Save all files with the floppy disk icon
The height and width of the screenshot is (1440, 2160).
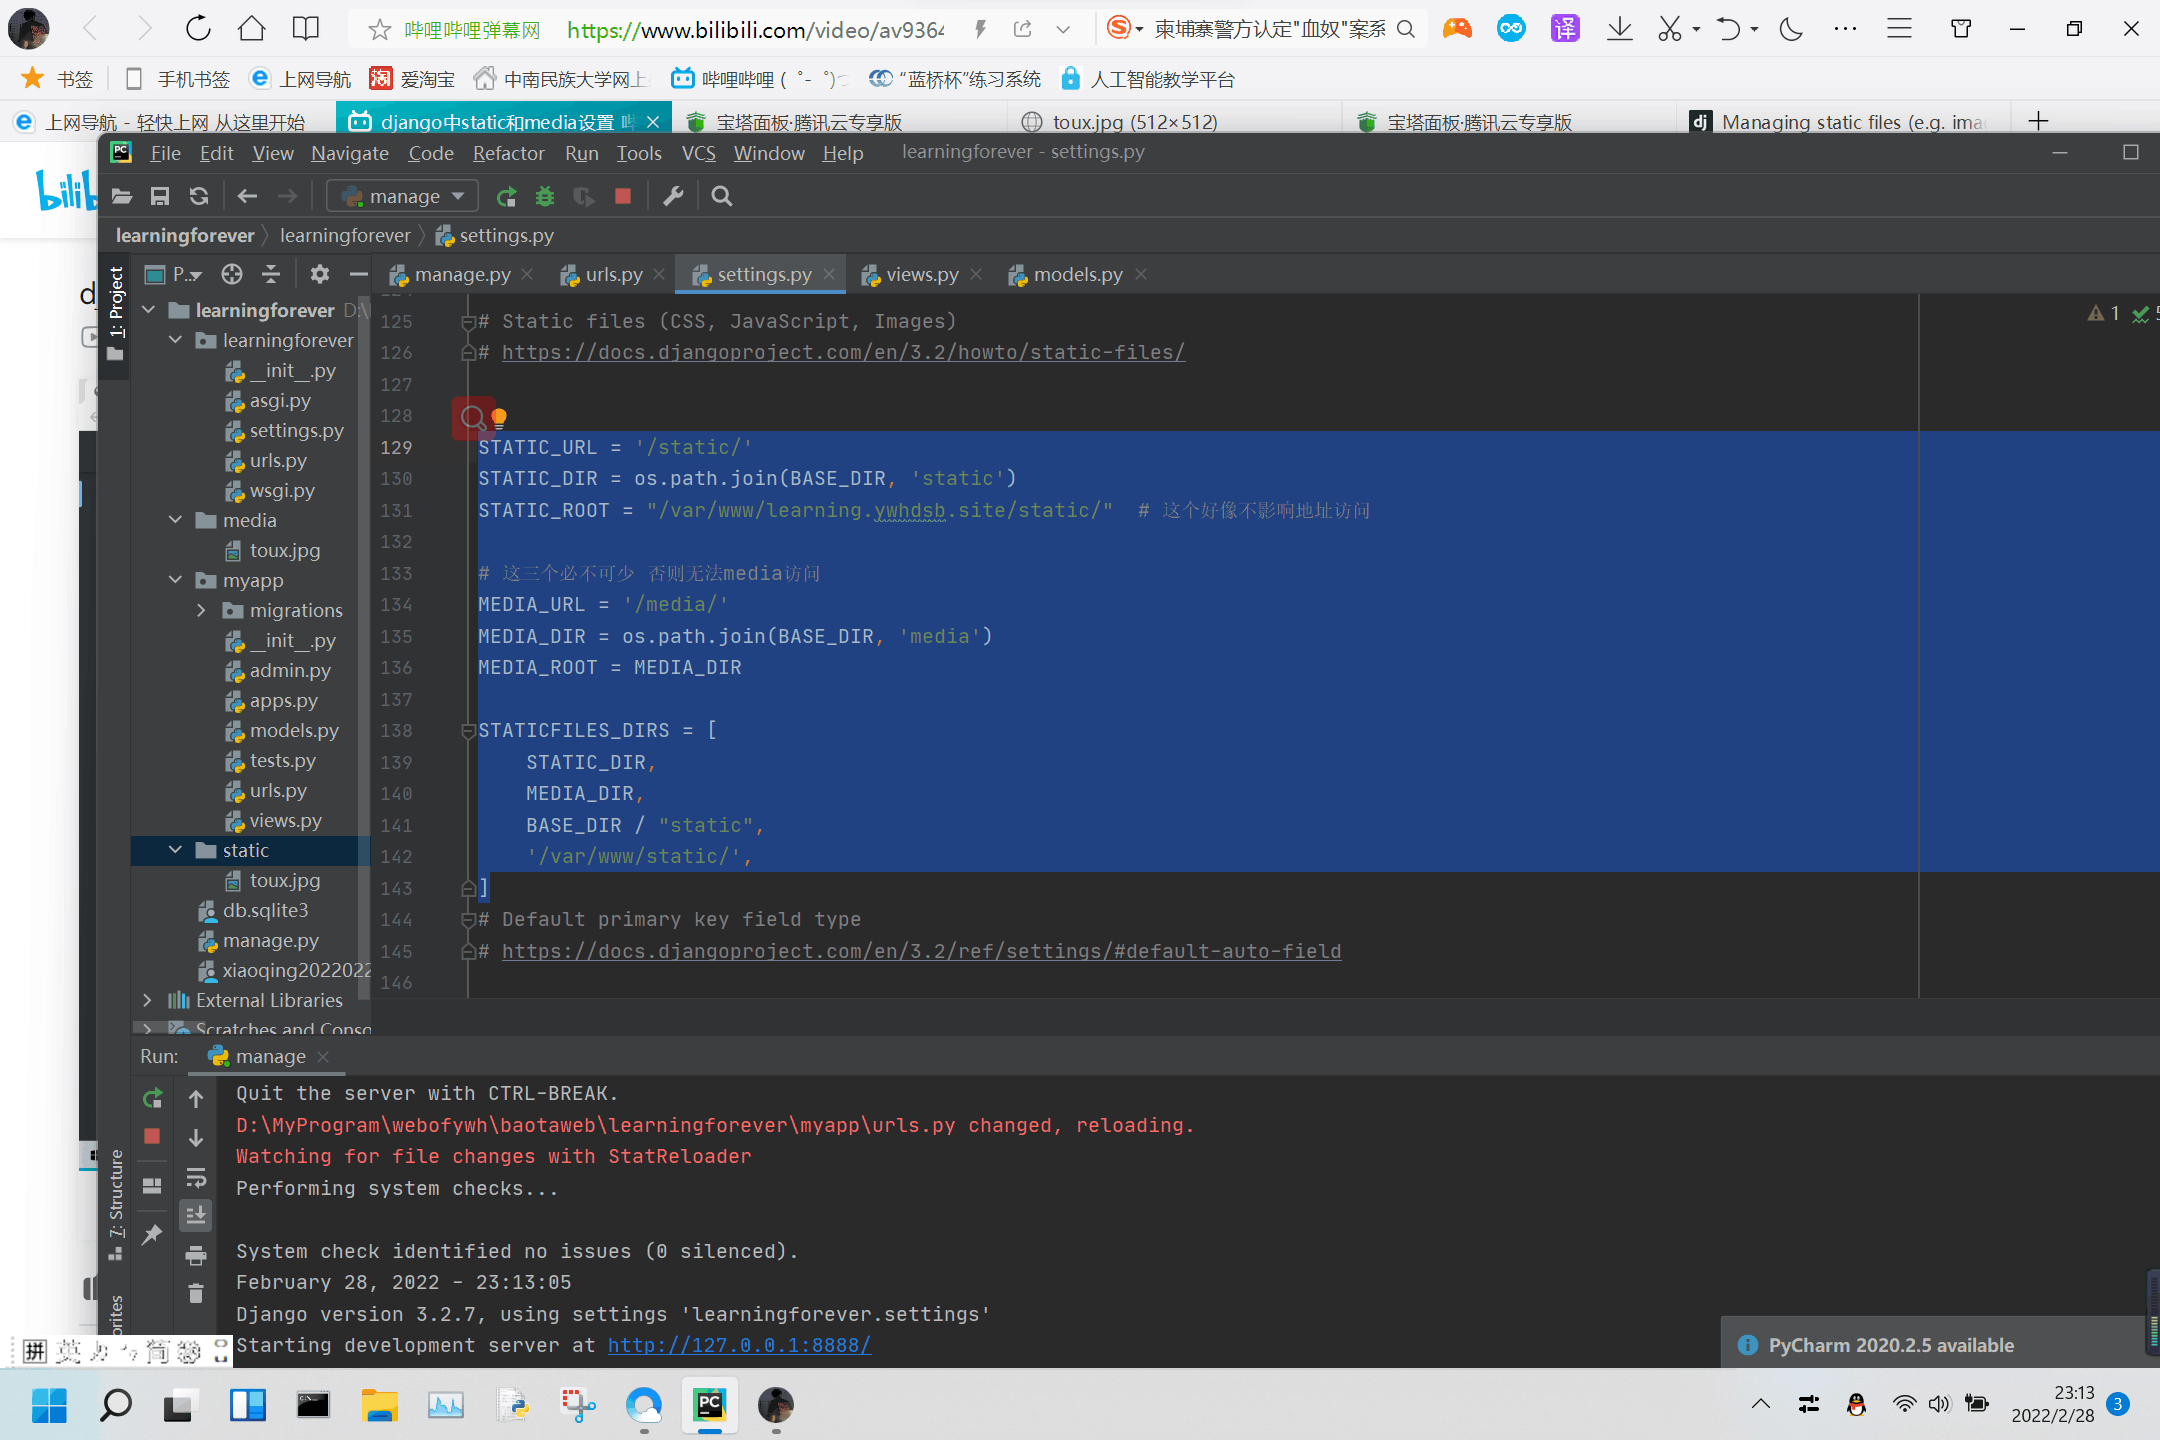click(160, 196)
